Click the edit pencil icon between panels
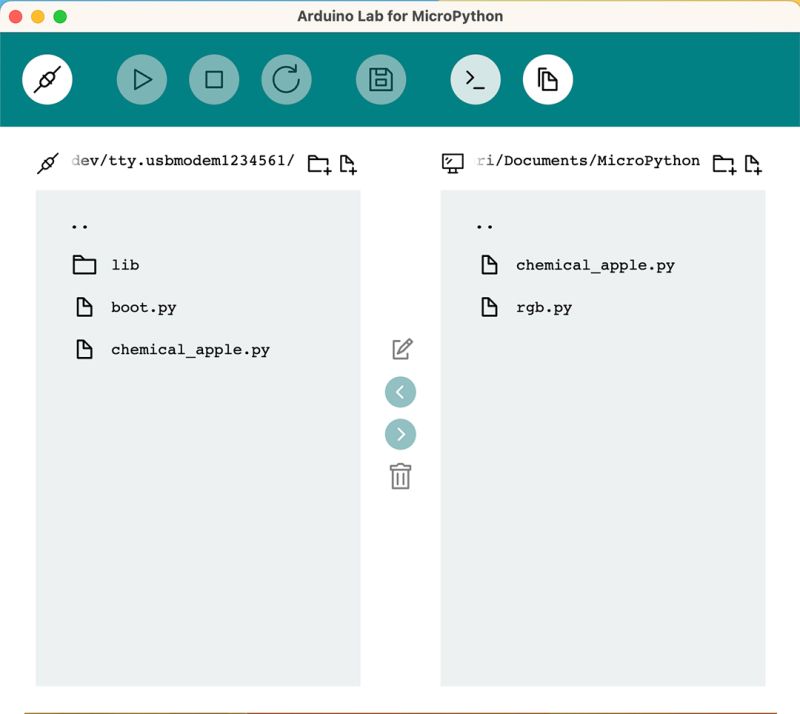Screen dimensions: 800x714 pos(402,349)
